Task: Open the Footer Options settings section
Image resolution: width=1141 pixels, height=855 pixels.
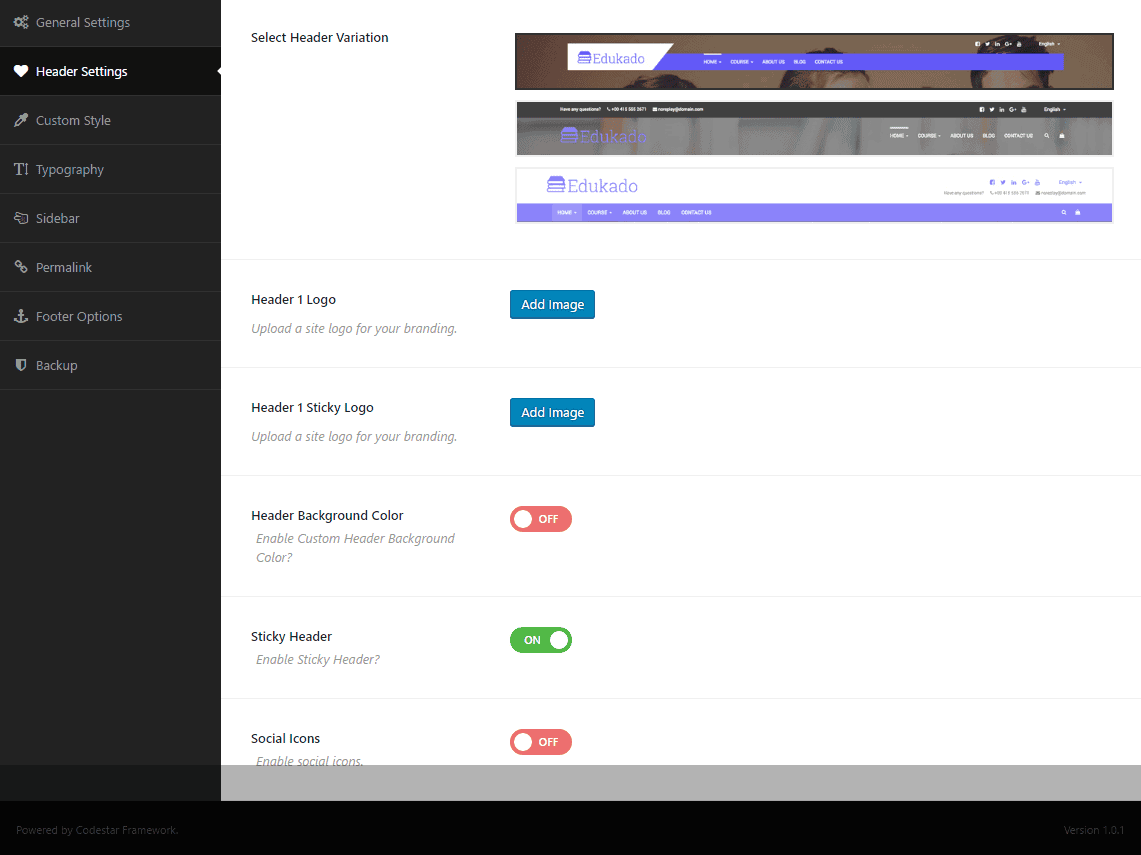Action: (x=80, y=316)
